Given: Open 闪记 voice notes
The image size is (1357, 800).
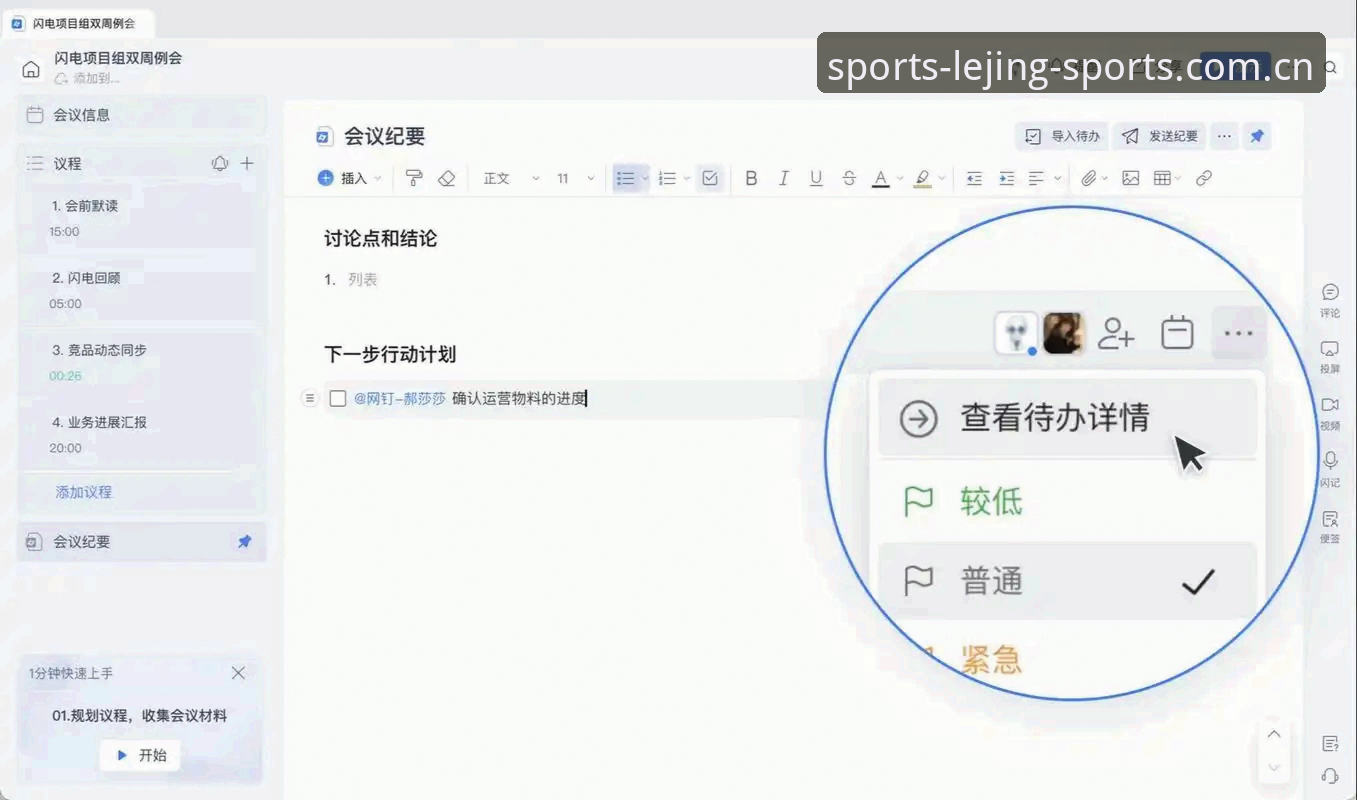Looking at the screenshot, I should tap(1330, 469).
